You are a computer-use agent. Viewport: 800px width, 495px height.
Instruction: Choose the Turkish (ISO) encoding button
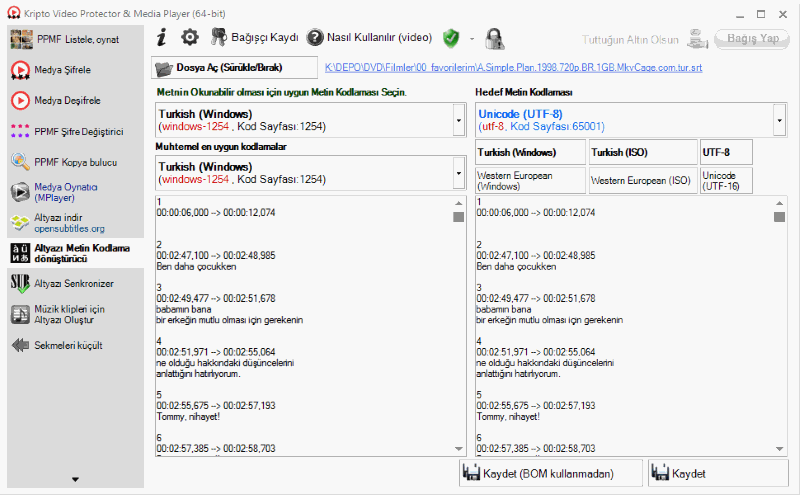641,152
